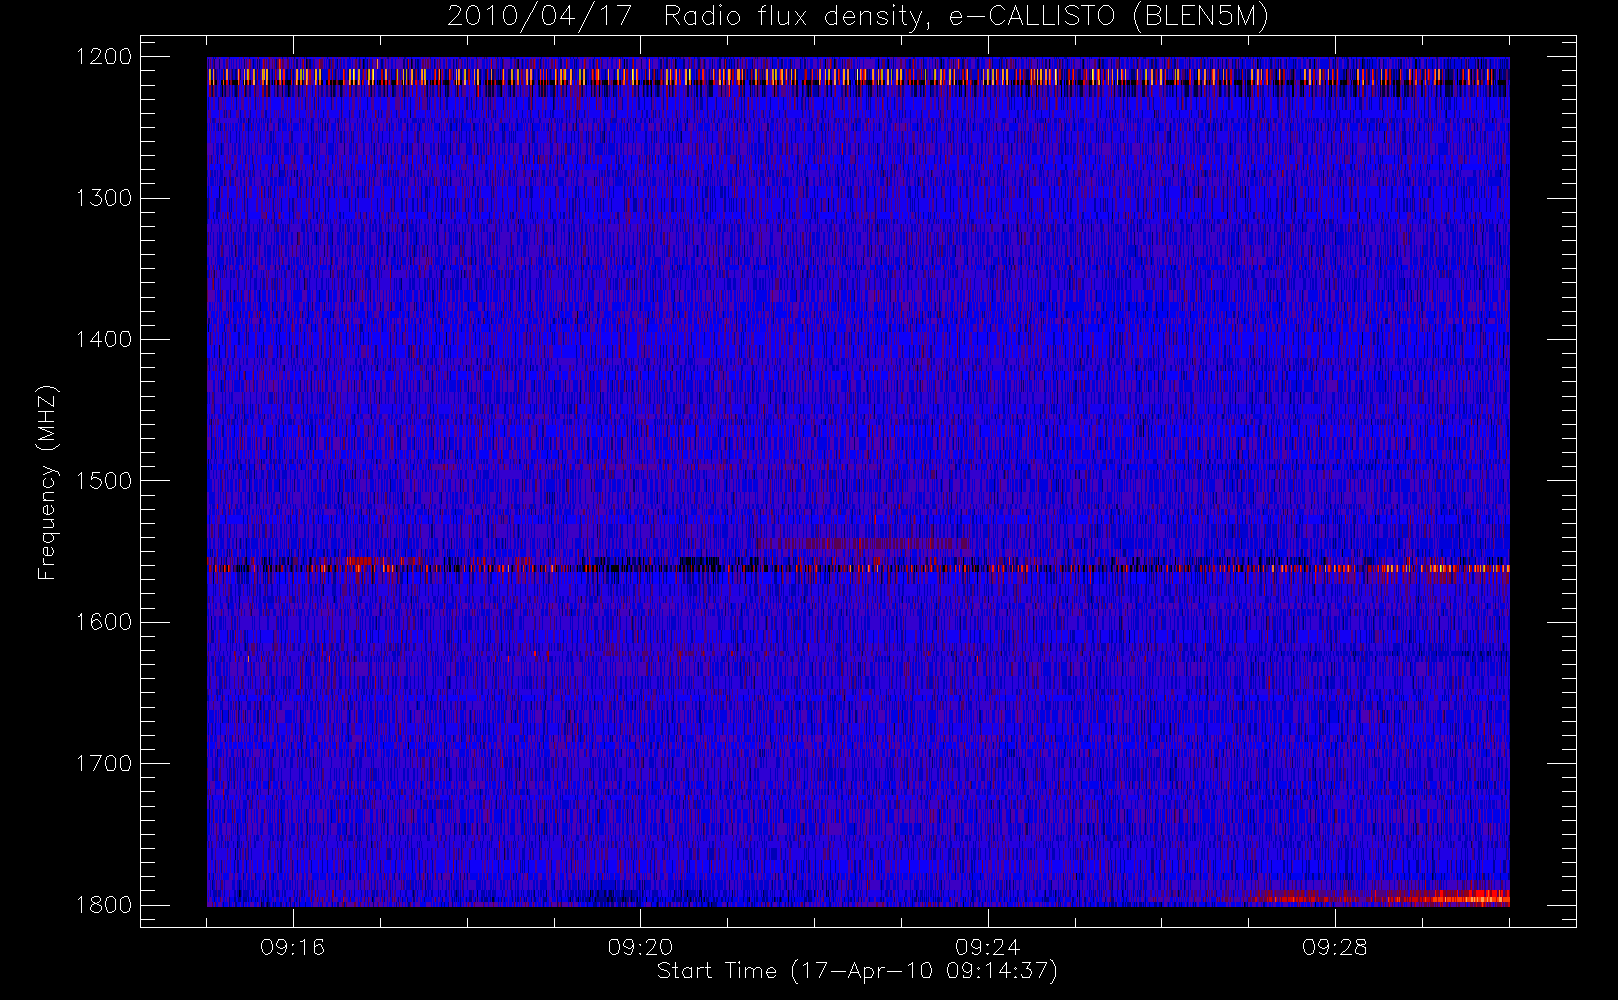The image size is (1618, 1000).
Task: Click the 09:24 time tick label
Action: coord(987,947)
